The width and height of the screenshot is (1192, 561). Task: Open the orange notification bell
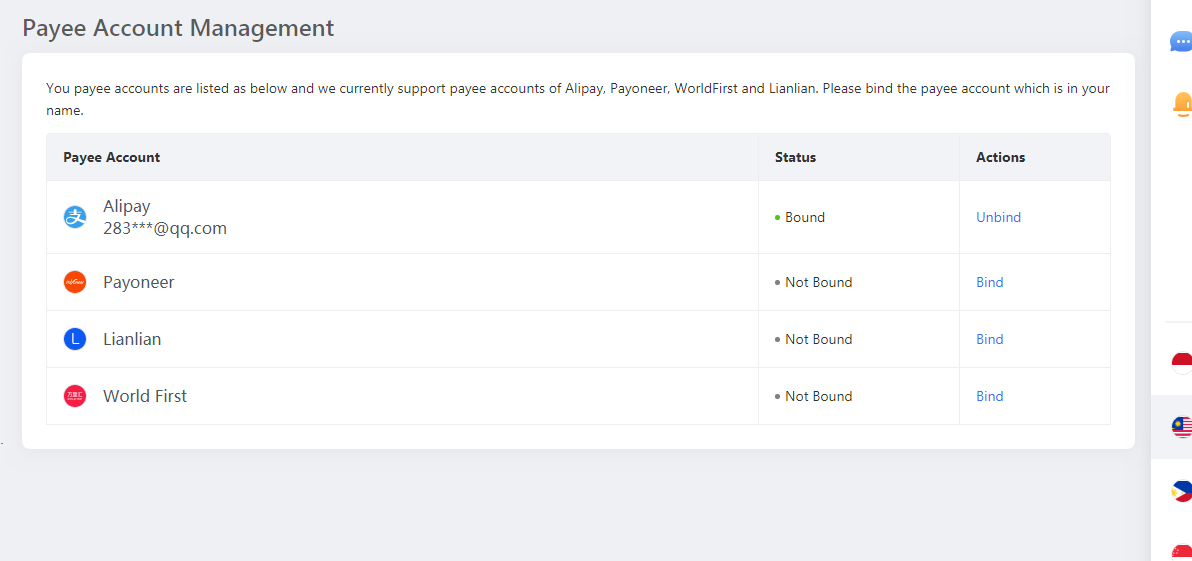1182,104
